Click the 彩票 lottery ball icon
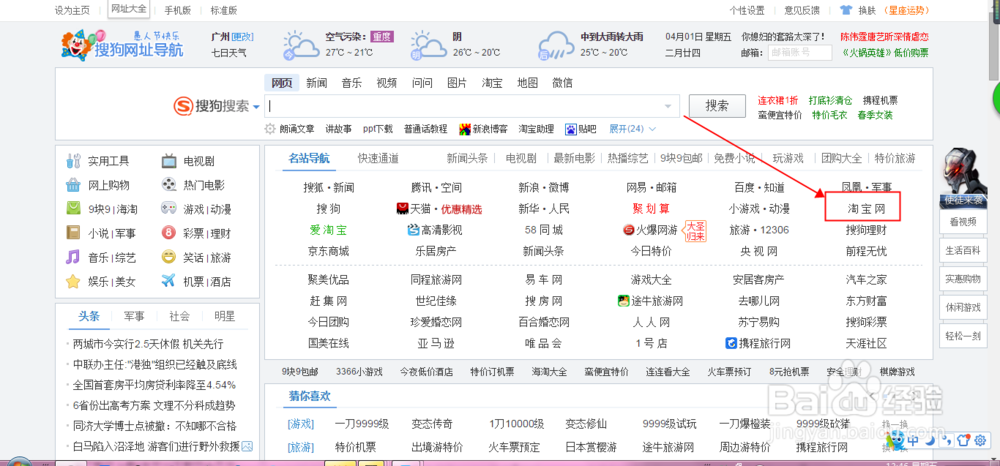 pyautogui.click(x=169, y=233)
